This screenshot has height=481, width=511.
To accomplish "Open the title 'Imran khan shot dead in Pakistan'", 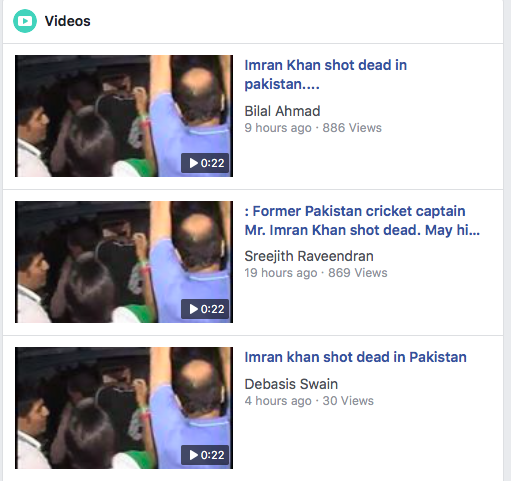I will [x=355, y=357].
